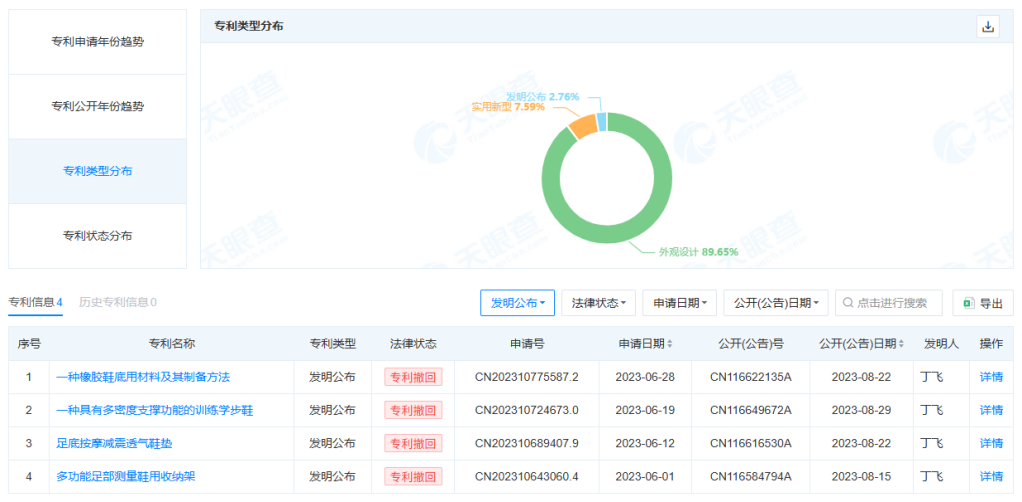
Task: Click the search magnifier icon
Action: (849, 303)
